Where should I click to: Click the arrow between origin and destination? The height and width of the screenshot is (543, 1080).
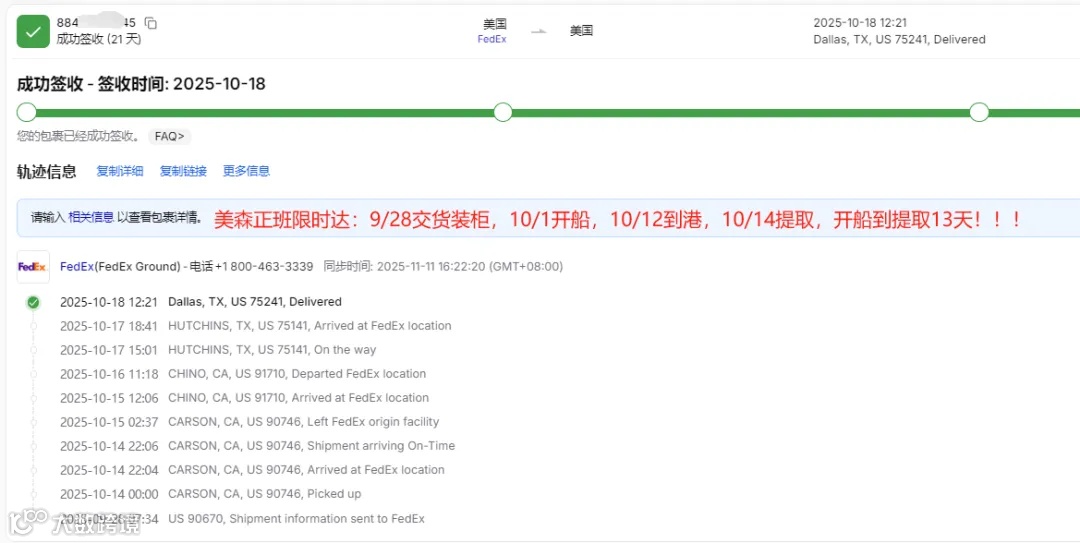tap(539, 31)
